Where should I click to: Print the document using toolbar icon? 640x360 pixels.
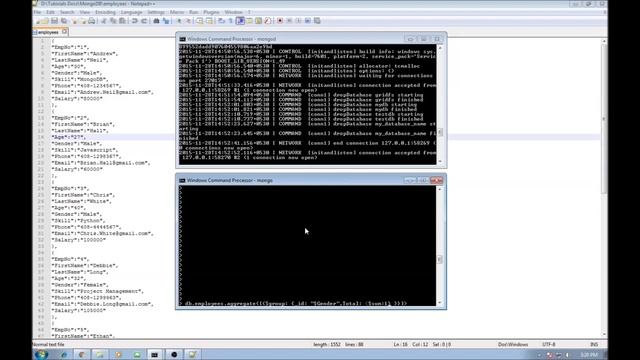pos(92,21)
